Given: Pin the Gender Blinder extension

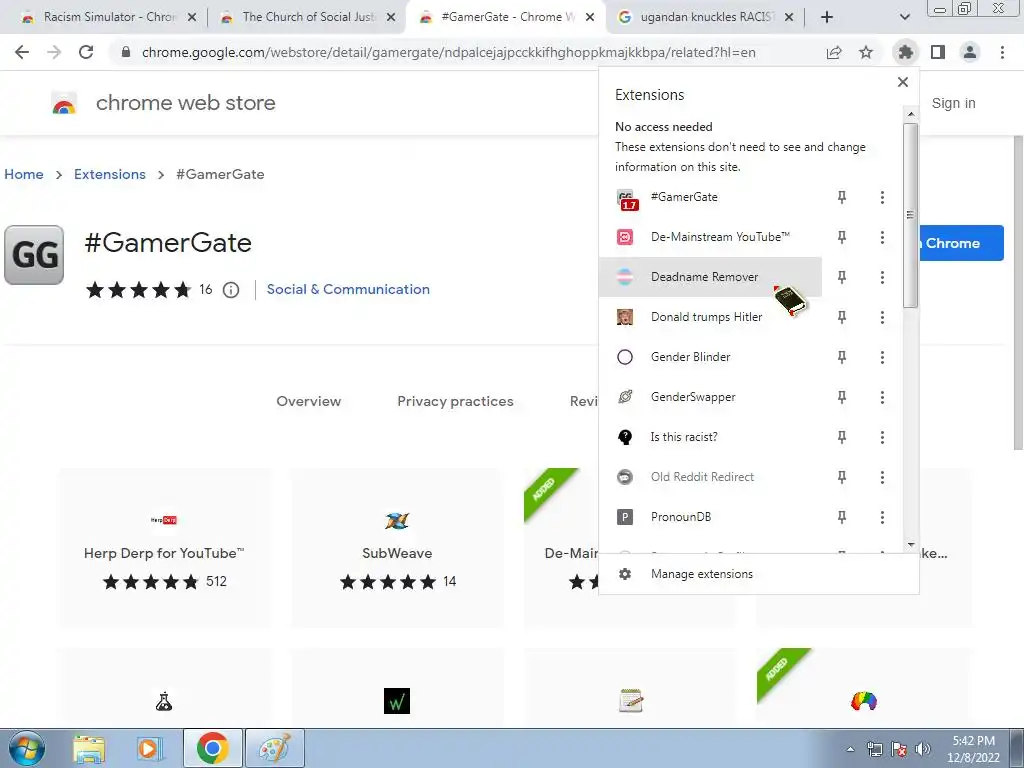Looking at the screenshot, I should tap(842, 357).
